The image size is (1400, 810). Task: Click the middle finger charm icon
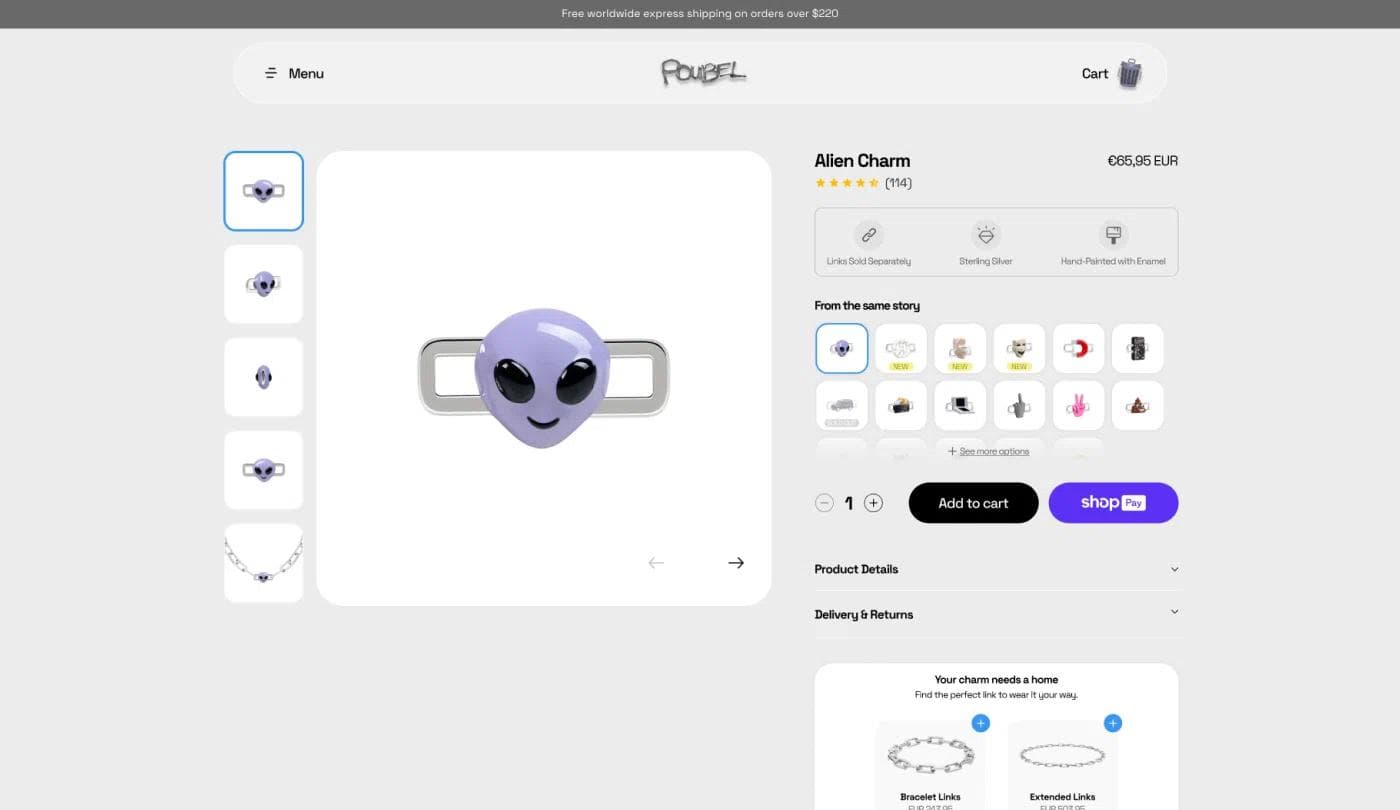click(x=1018, y=405)
